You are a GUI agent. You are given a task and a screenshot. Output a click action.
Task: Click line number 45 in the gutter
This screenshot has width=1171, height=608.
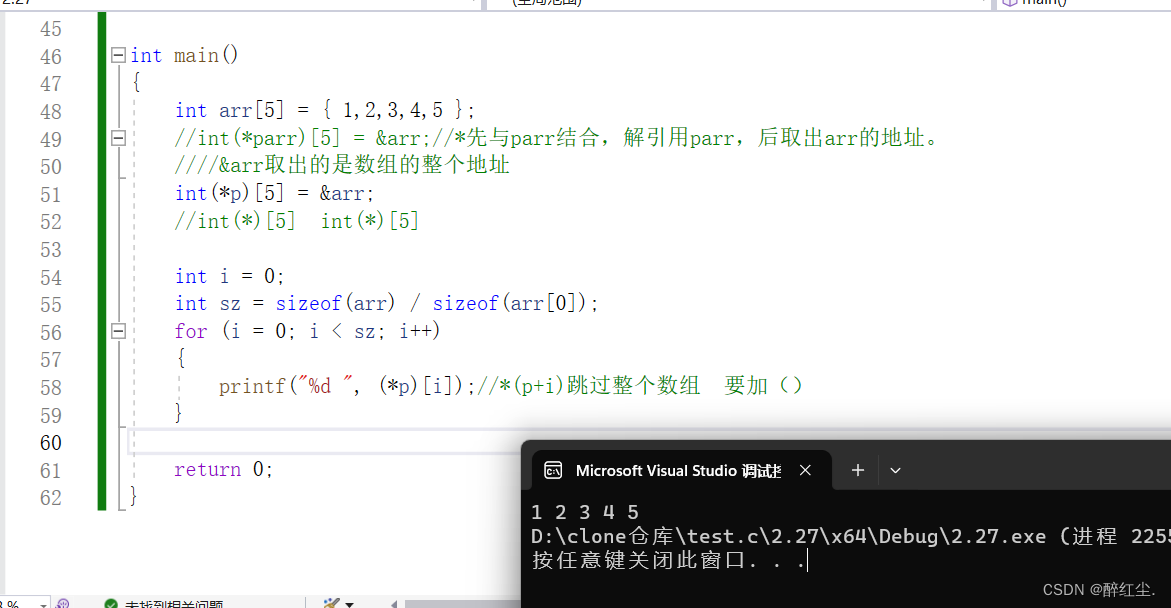tap(51, 29)
